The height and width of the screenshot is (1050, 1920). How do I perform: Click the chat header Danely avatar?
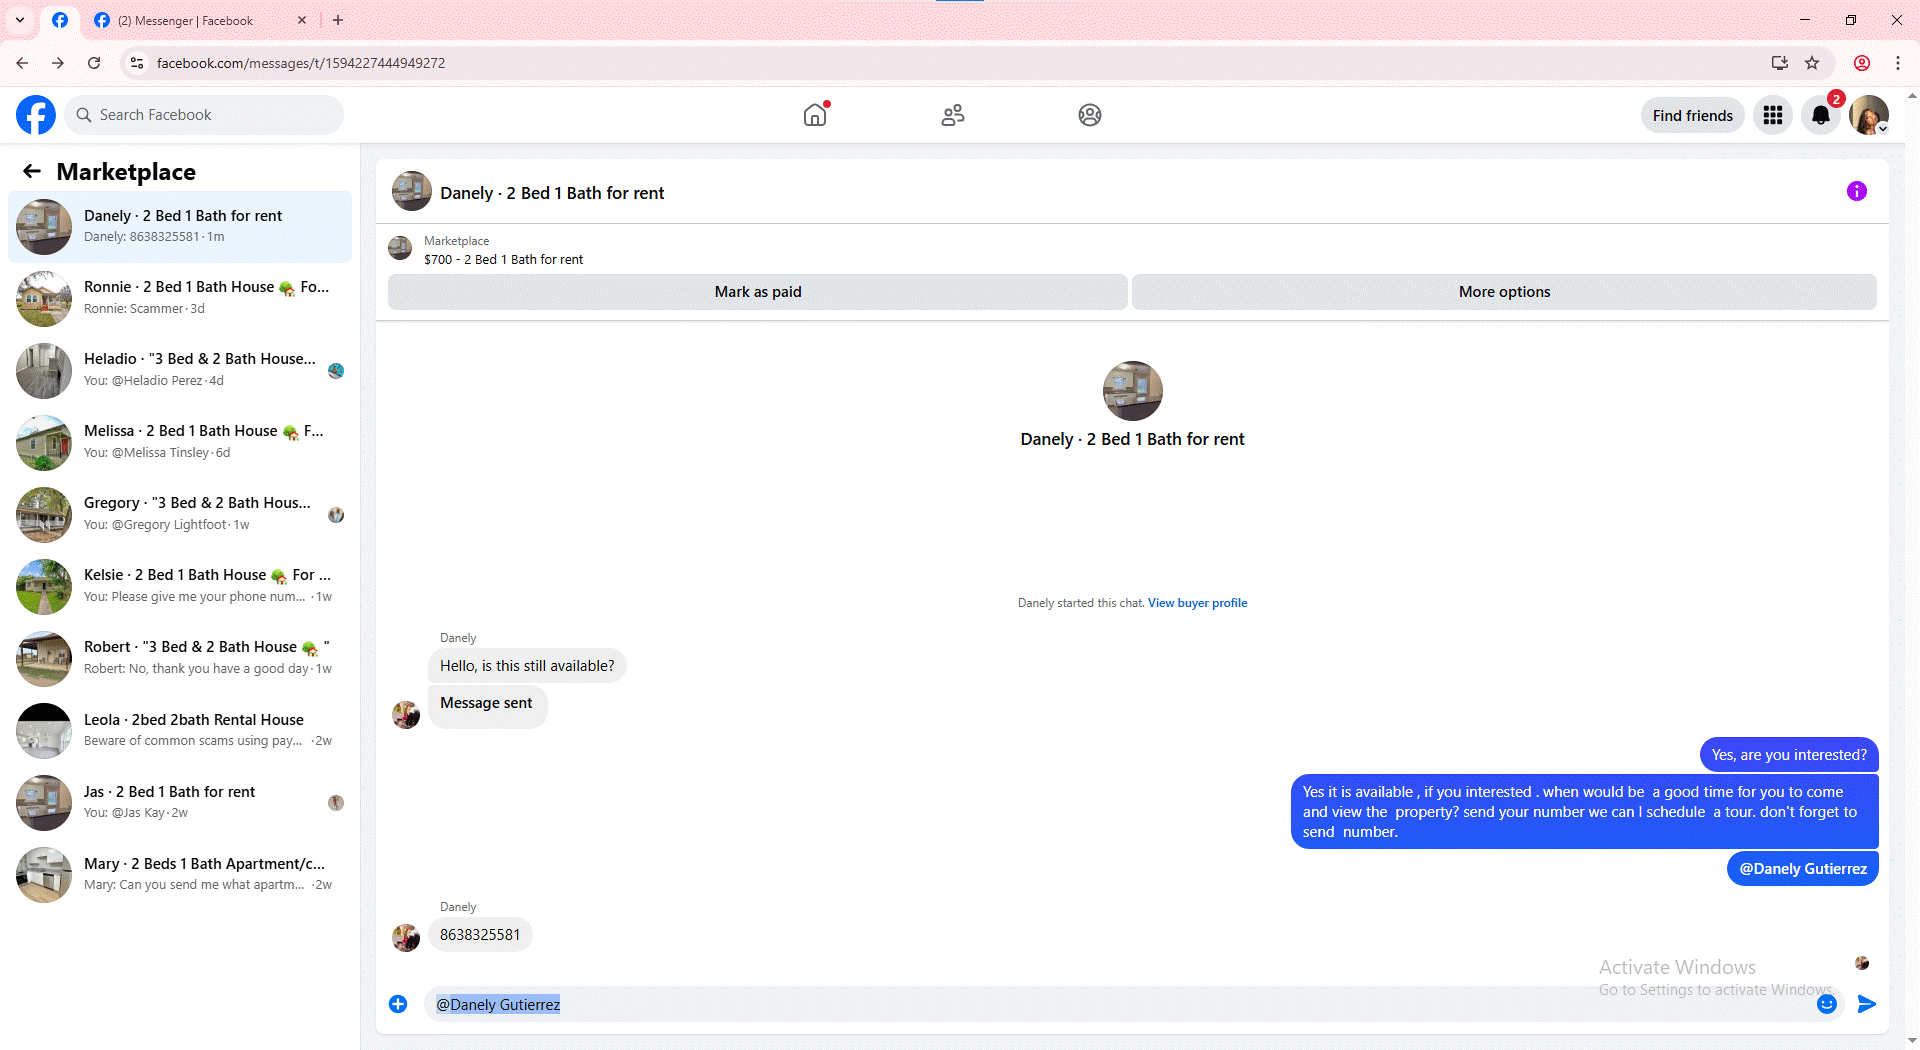411,191
